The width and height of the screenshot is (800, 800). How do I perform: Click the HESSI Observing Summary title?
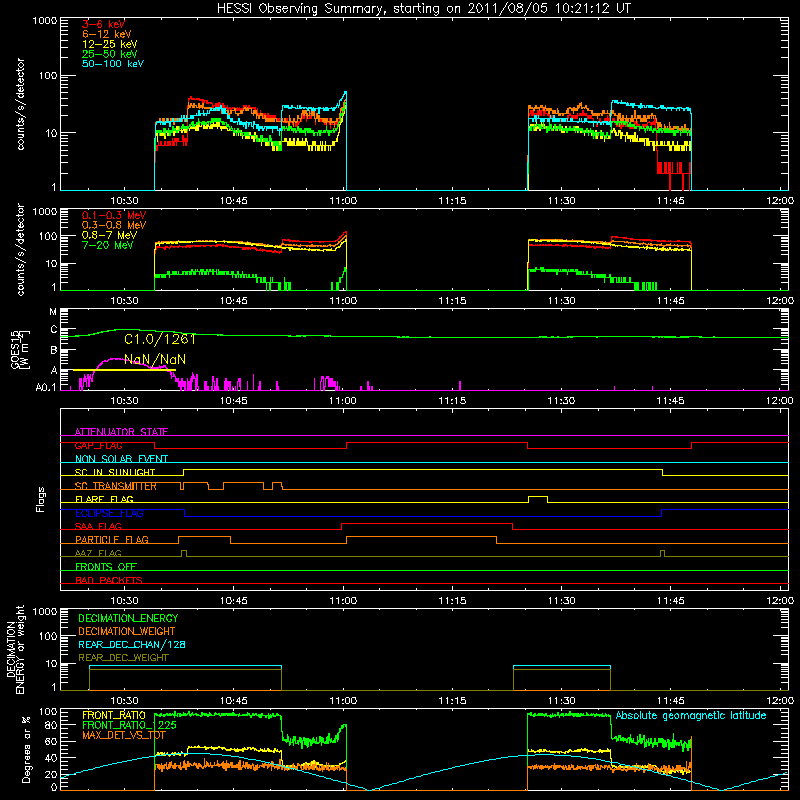(424, 8)
